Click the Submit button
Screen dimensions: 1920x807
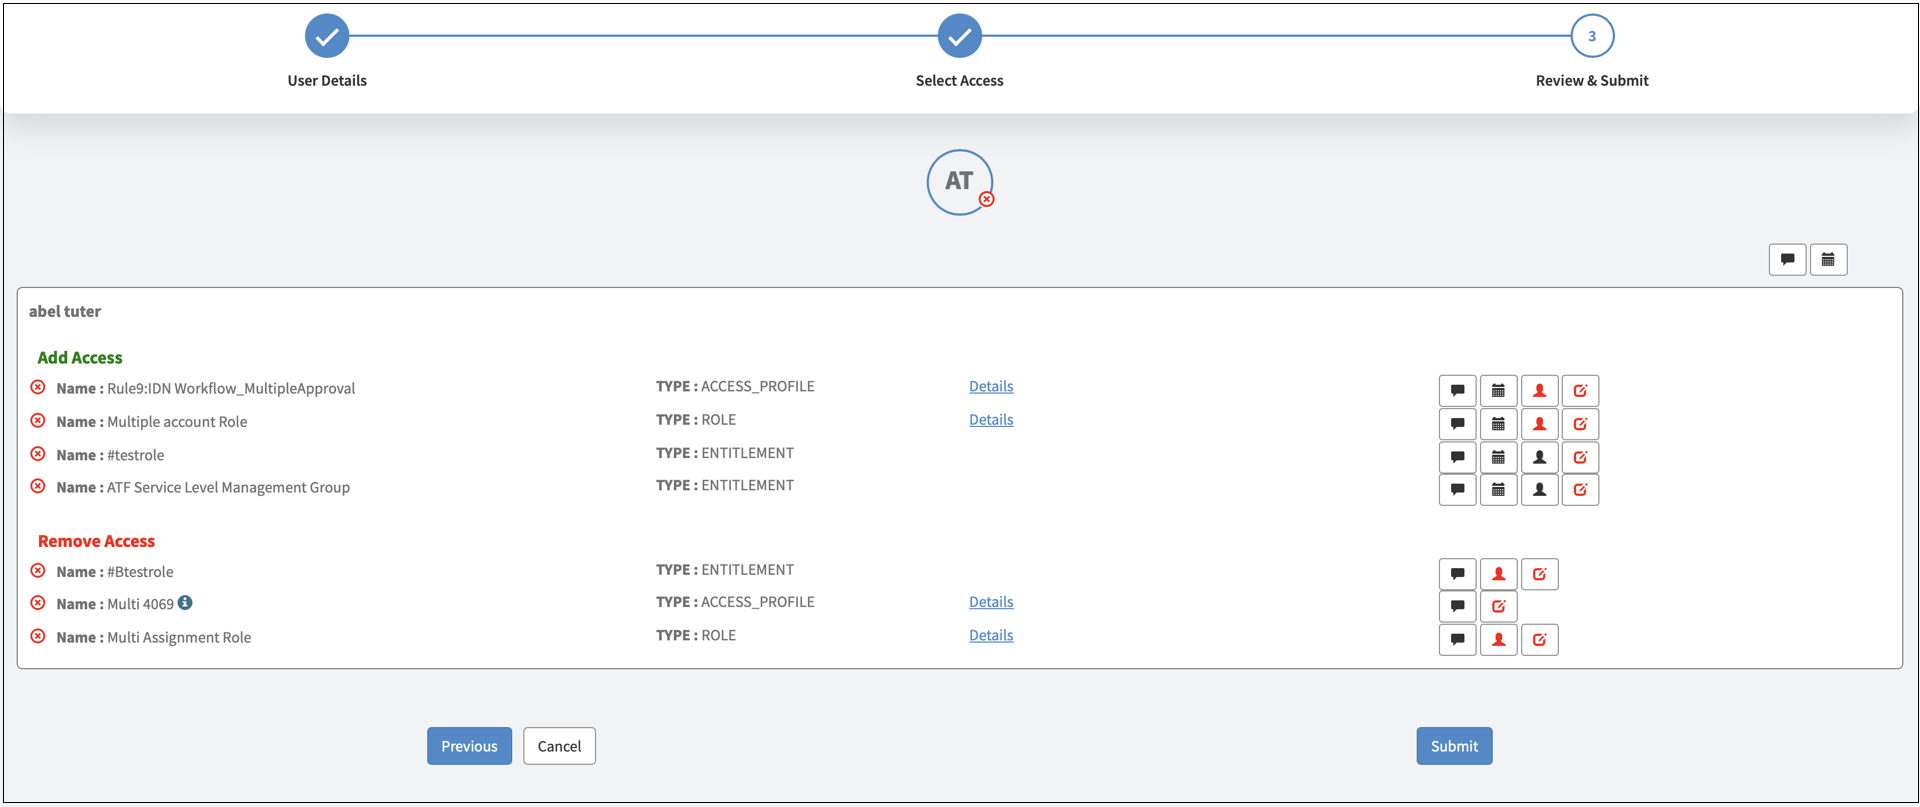[1454, 746]
